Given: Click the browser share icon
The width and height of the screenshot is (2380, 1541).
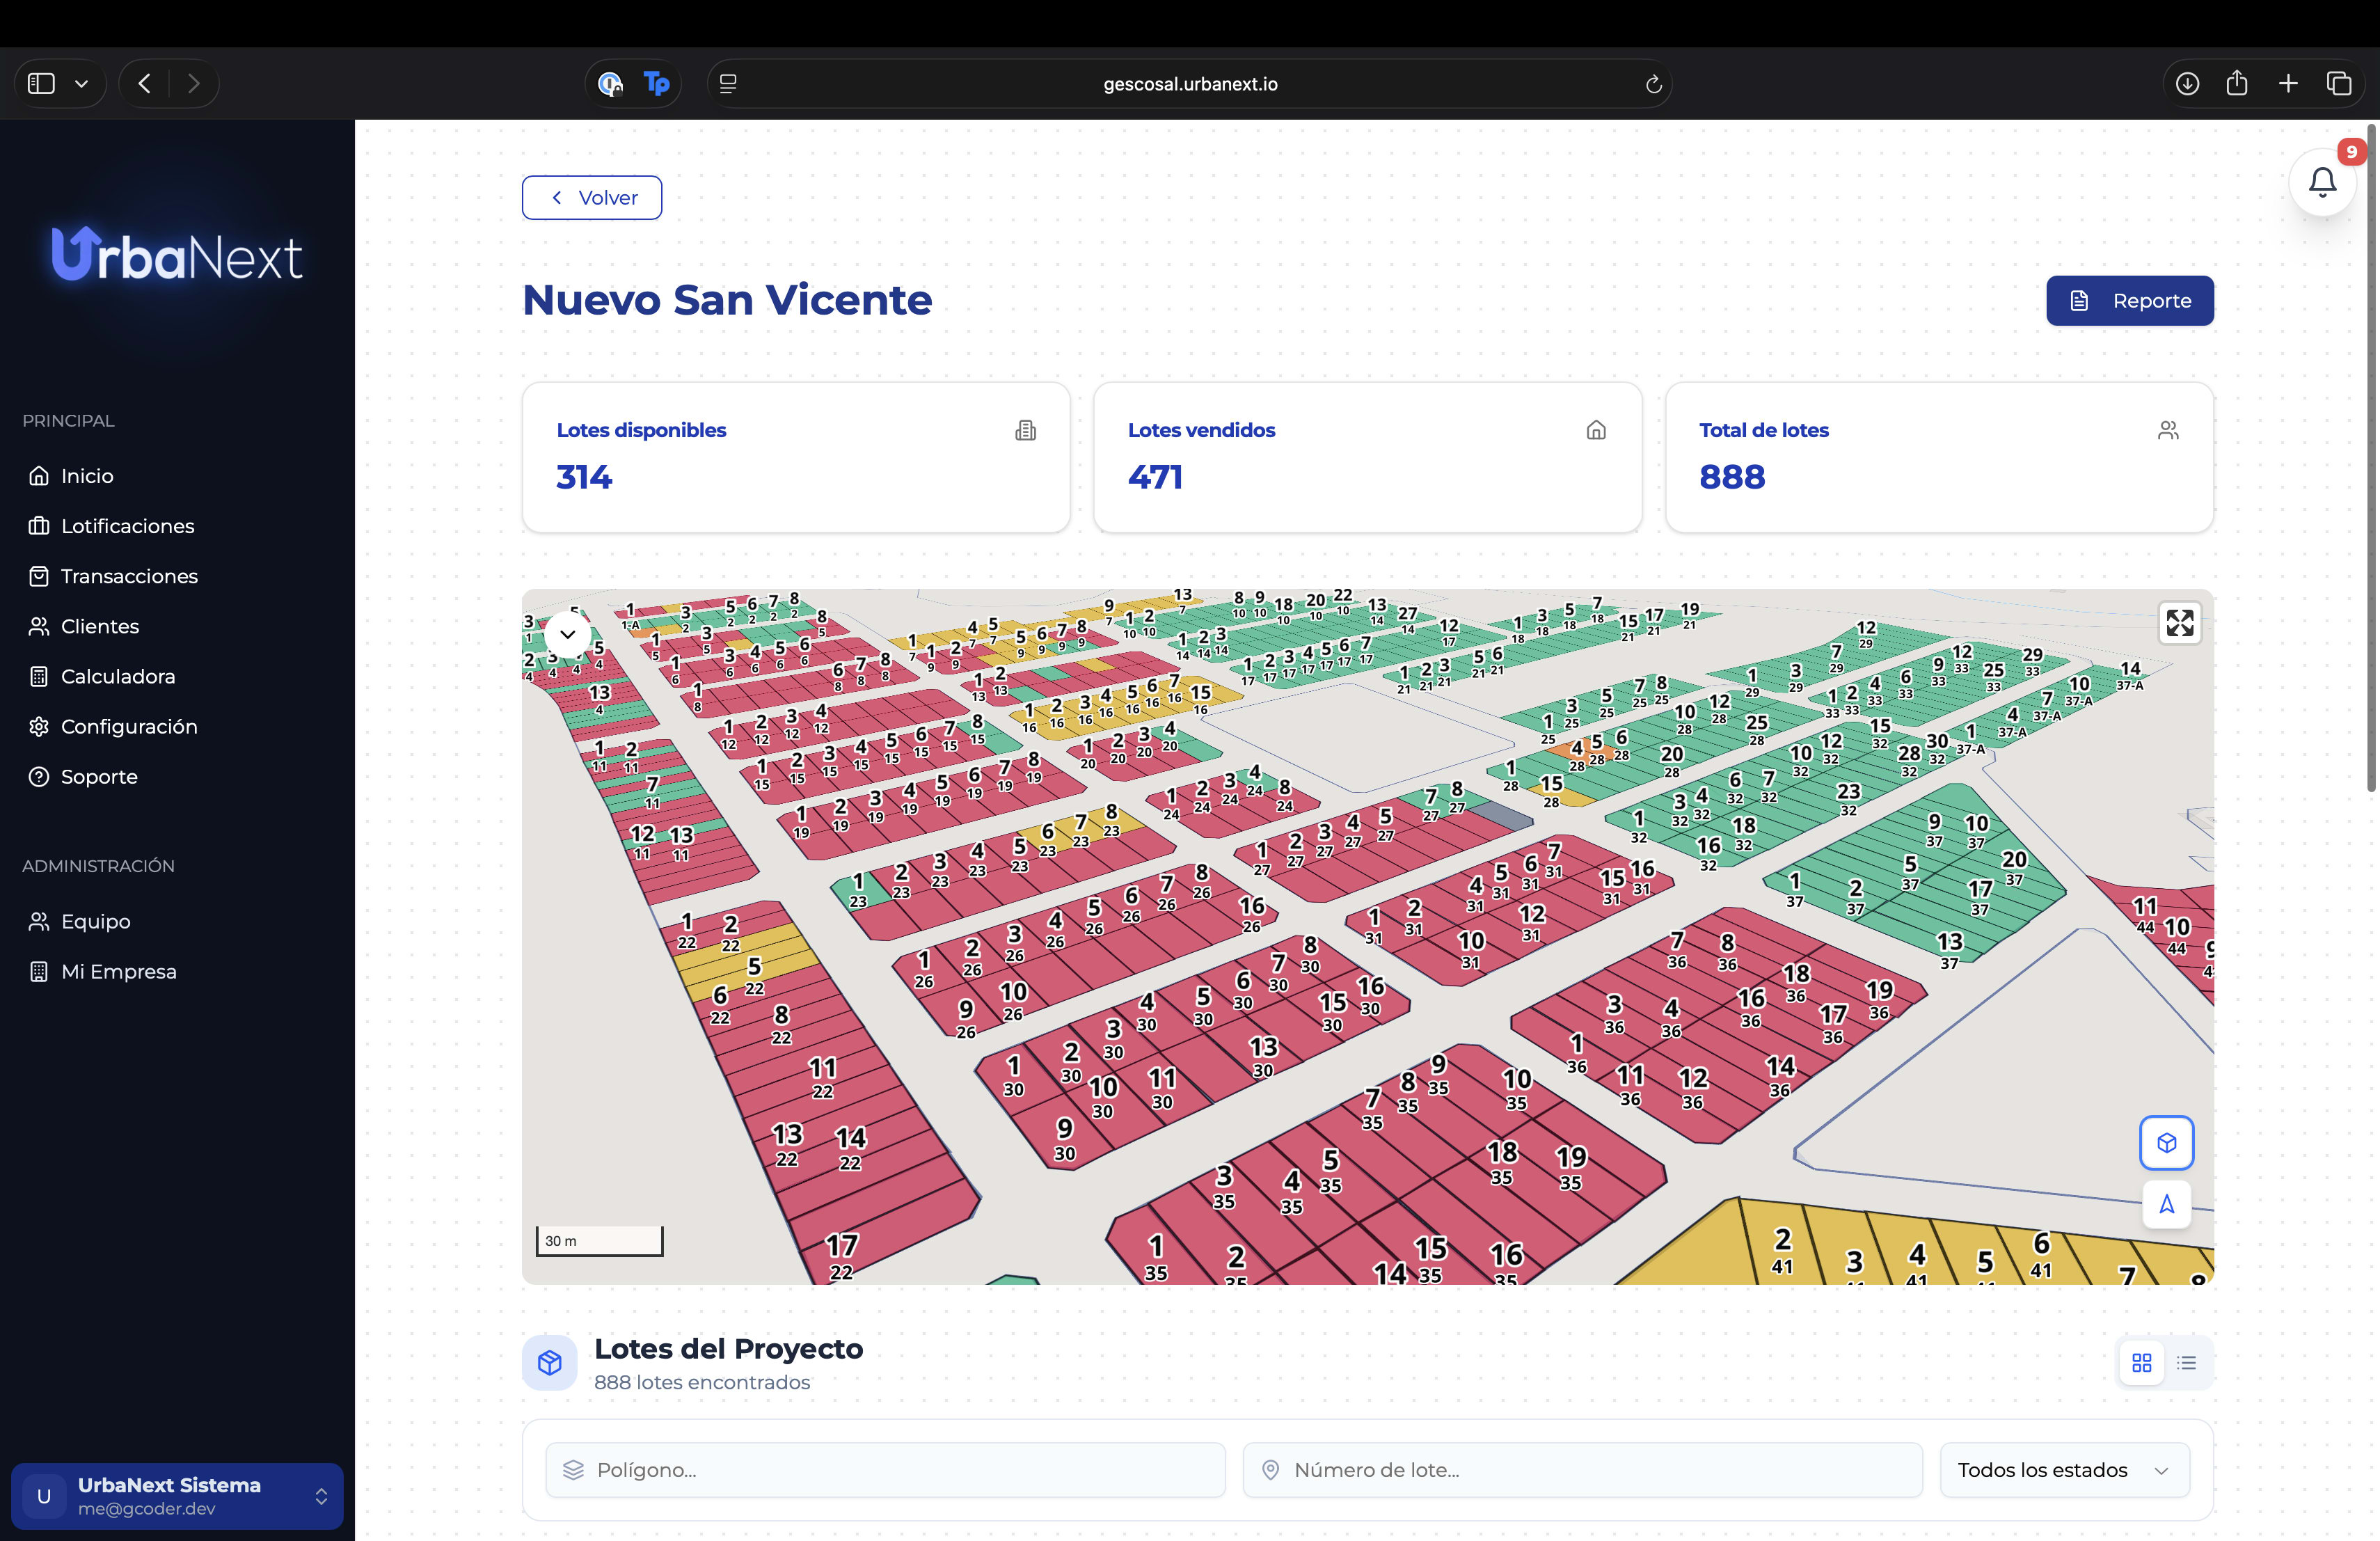Looking at the screenshot, I should tap(2237, 83).
